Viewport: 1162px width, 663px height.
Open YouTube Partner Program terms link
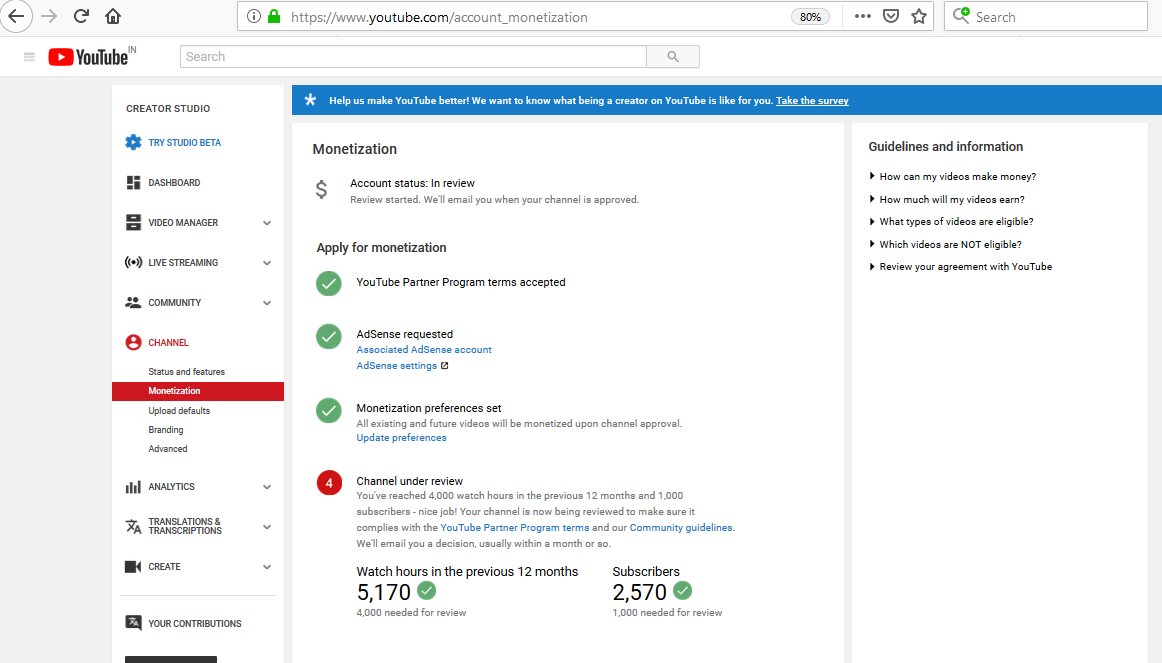[x=515, y=527]
